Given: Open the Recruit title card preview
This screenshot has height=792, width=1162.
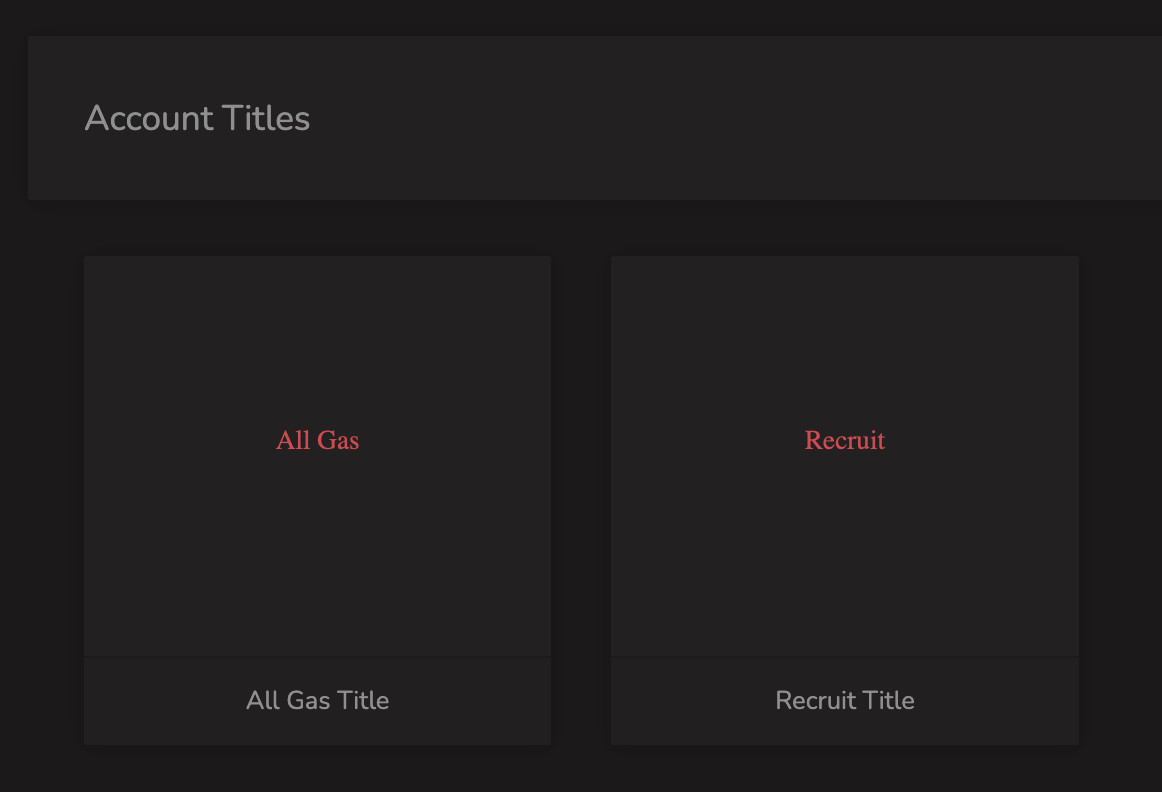Looking at the screenshot, I should [845, 456].
